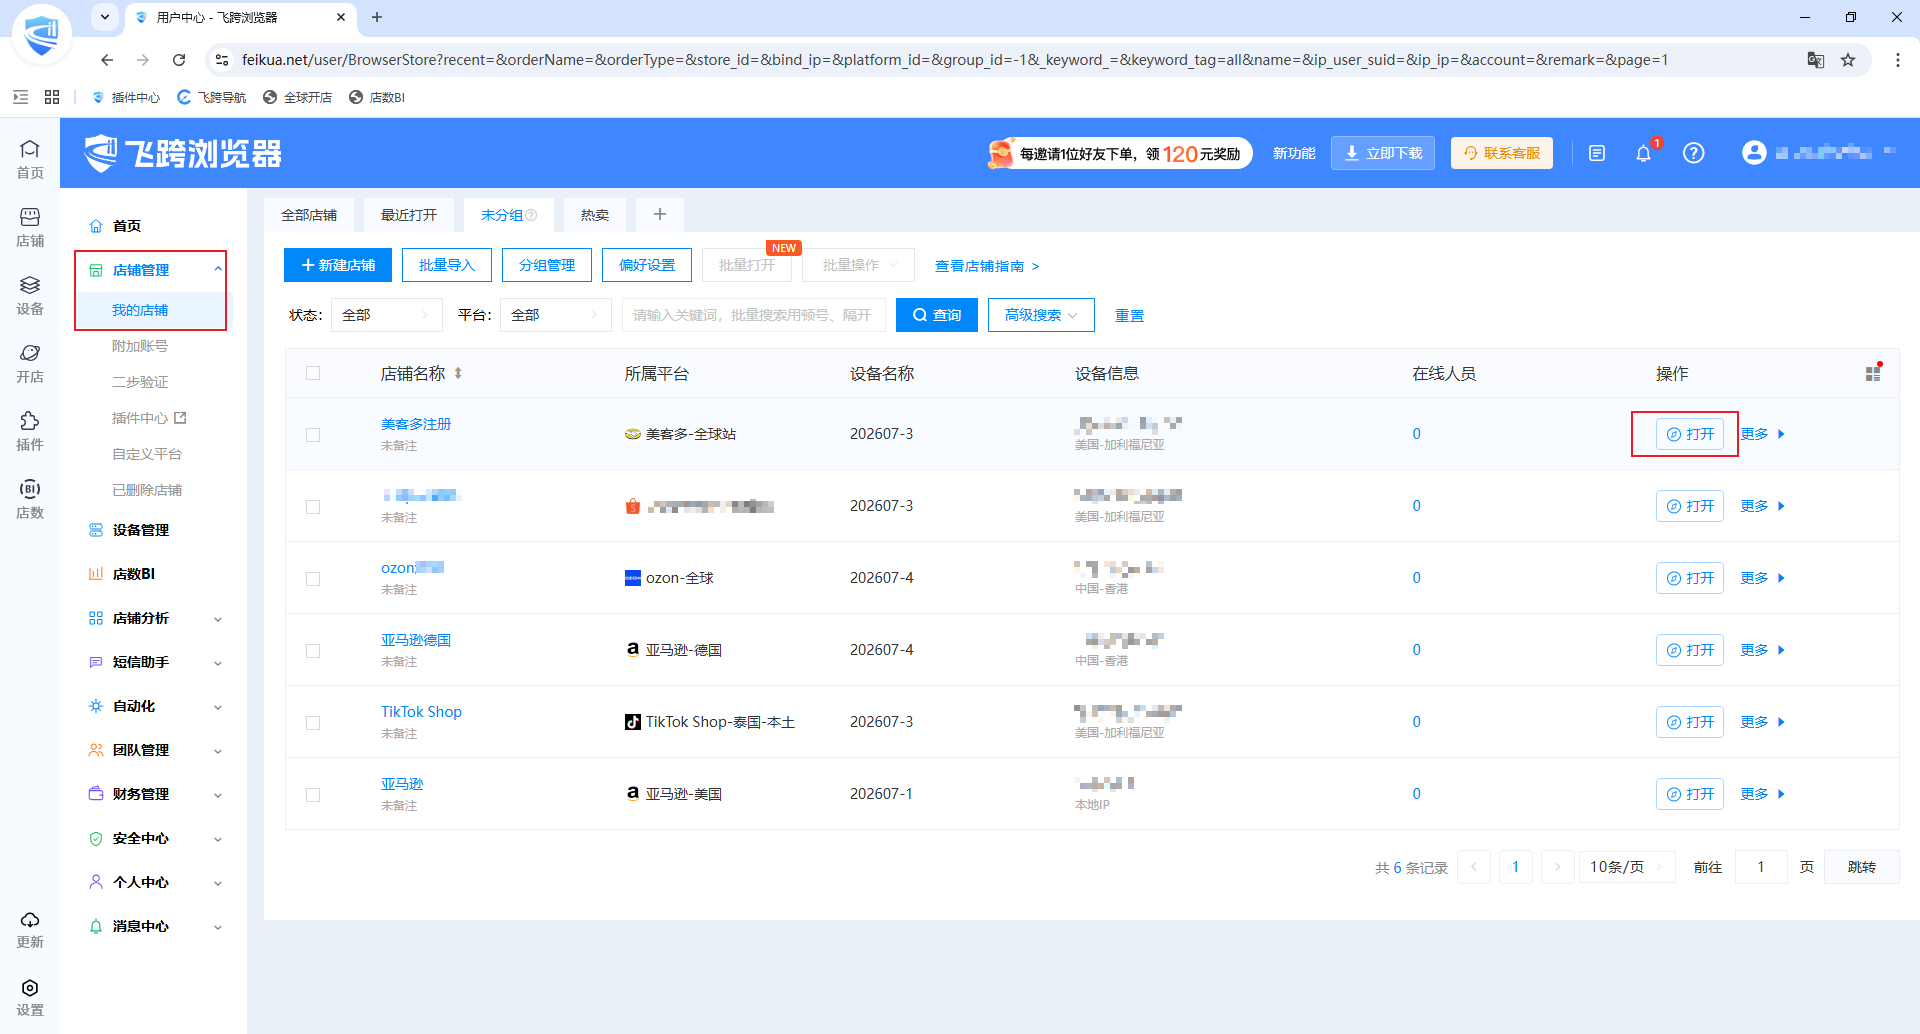
Task: Toggle the select-all checkbox in table header
Action: point(313,373)
